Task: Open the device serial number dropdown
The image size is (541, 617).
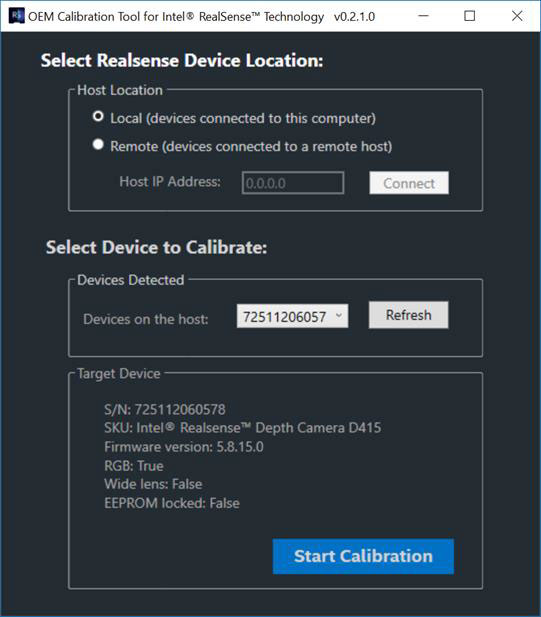Action: [292, 316]
